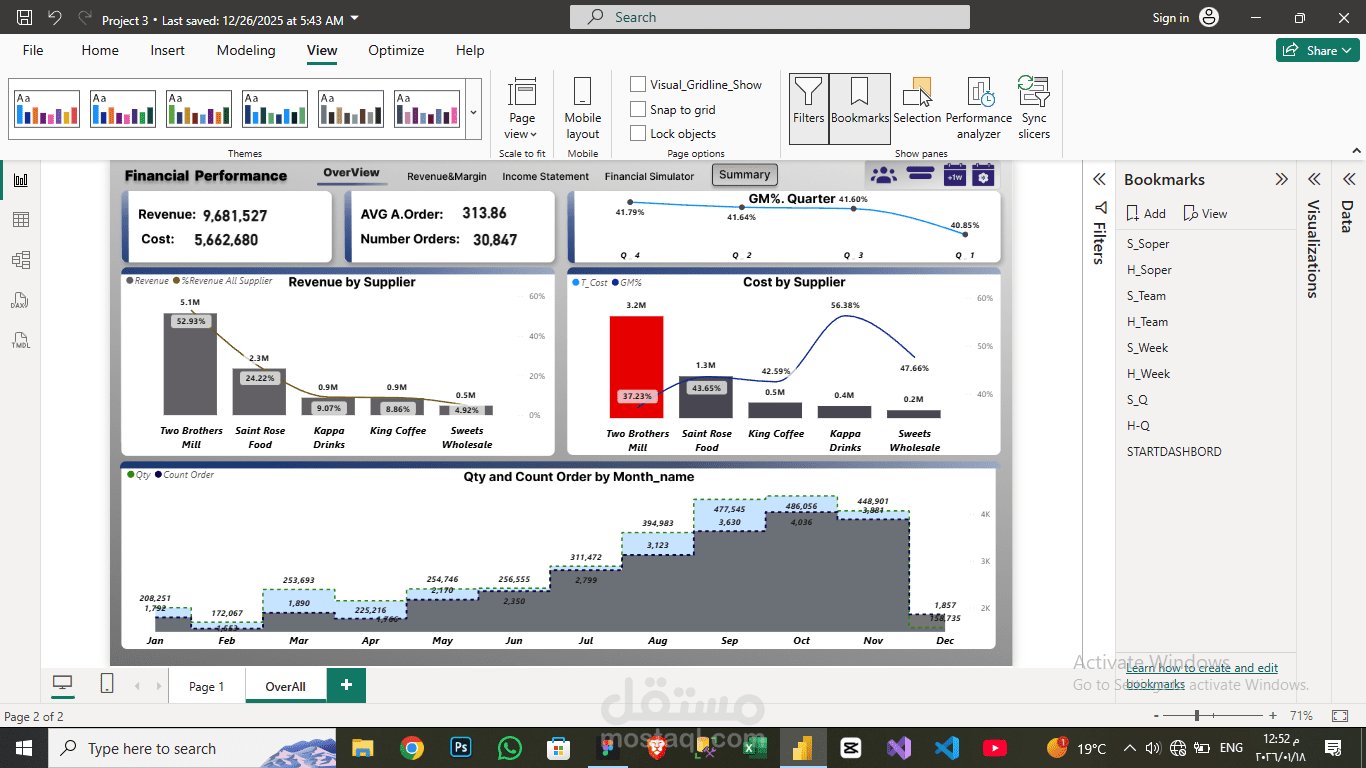The image size is (1366, 768).
Task: Click the Summary button on dashboard
Action: (745, 175)
